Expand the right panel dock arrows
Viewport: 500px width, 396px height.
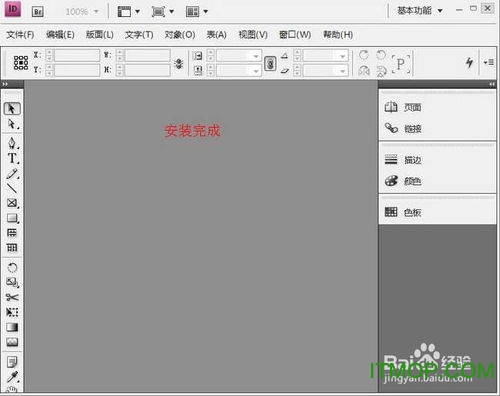[x=492, y=84]
